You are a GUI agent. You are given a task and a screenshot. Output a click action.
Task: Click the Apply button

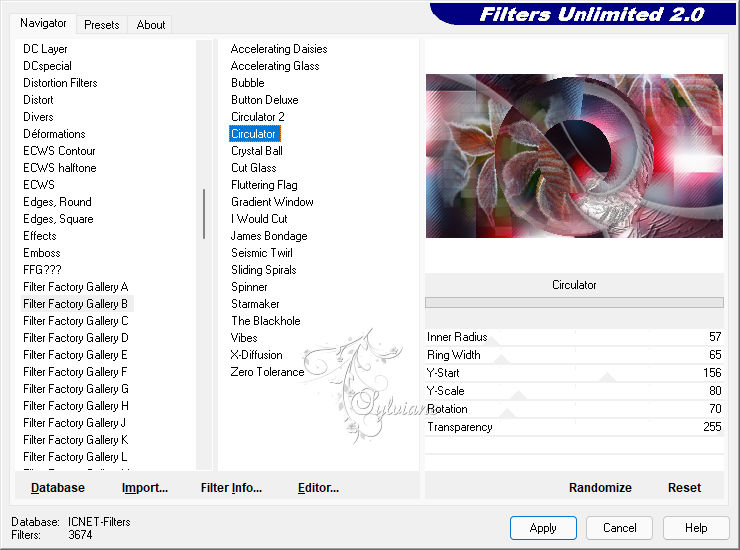click(x=543, y=527)
